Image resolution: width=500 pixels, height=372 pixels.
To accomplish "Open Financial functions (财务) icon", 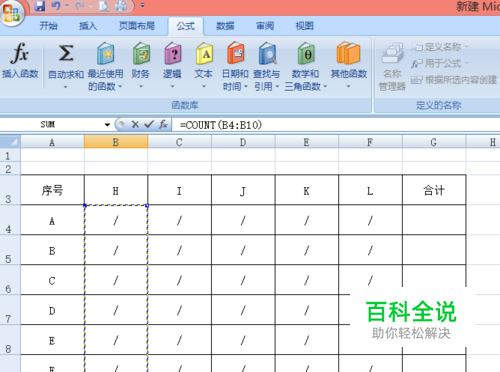I will click(141, 53).
